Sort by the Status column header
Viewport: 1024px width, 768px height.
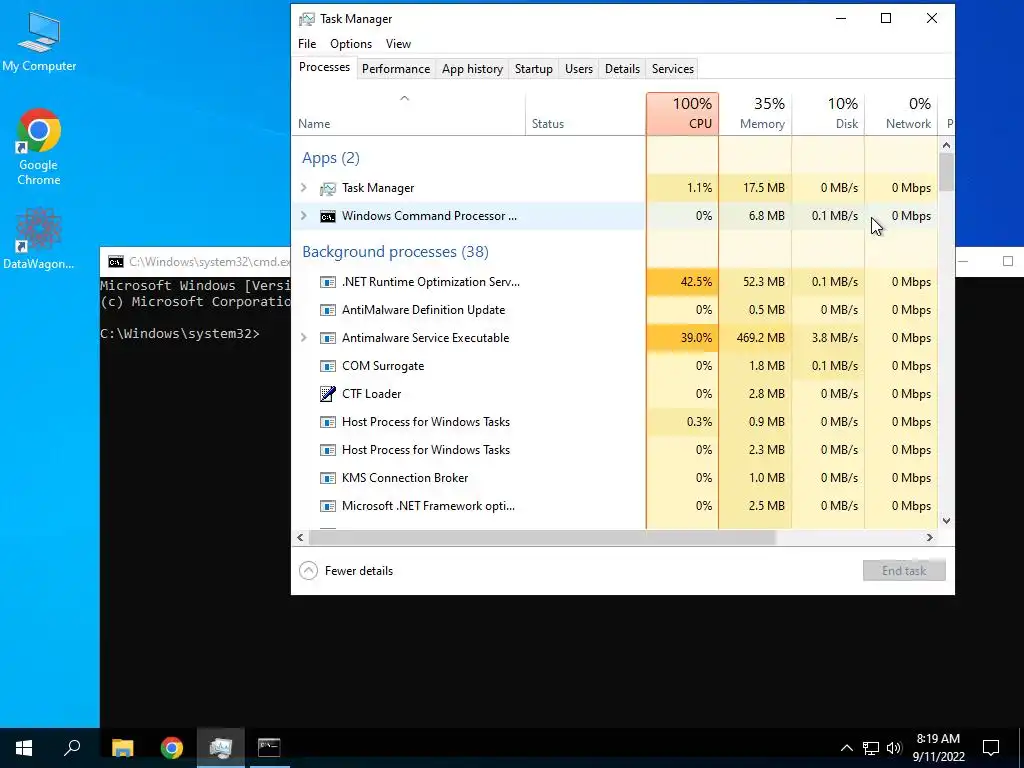pyautogui.click(x=586, y=114)
